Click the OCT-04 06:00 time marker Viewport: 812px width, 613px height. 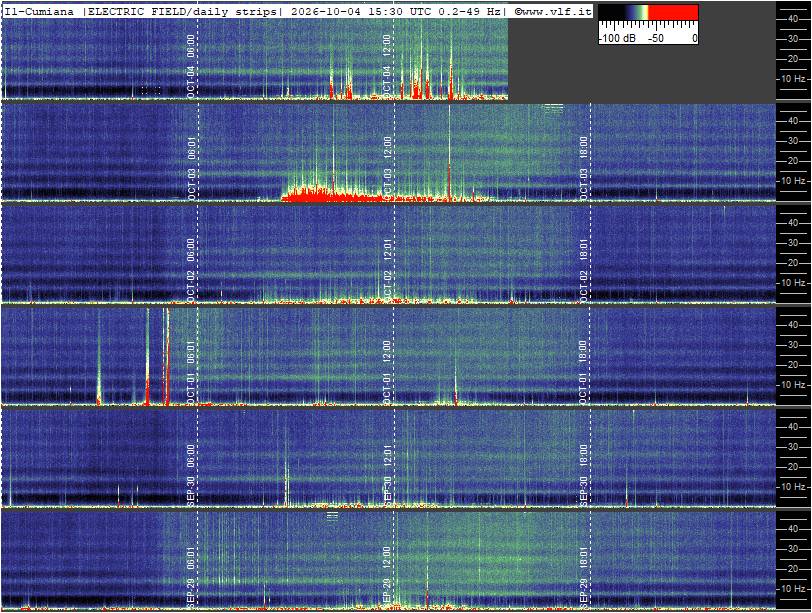click(191, 66)
